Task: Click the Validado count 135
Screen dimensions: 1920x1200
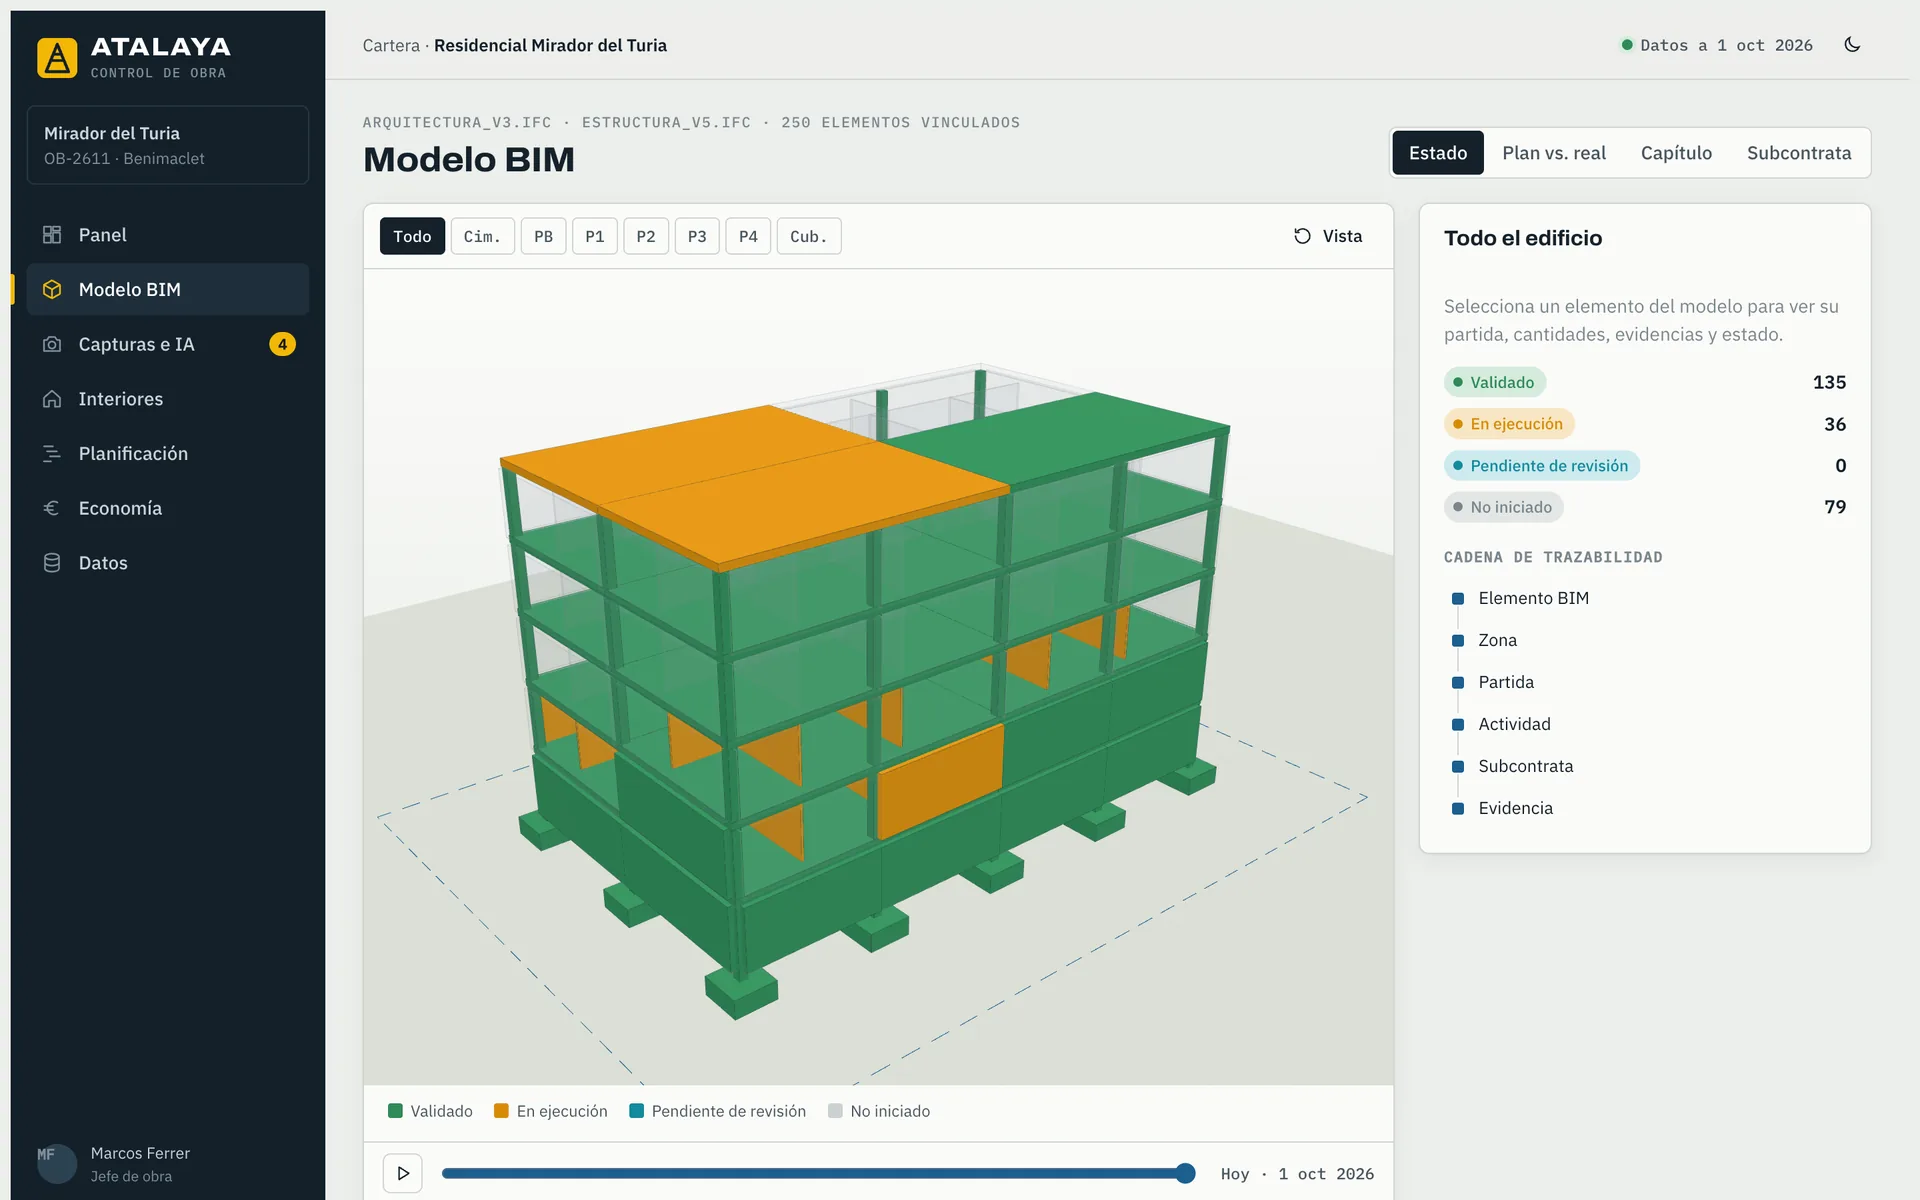Action: (1829, 382)
